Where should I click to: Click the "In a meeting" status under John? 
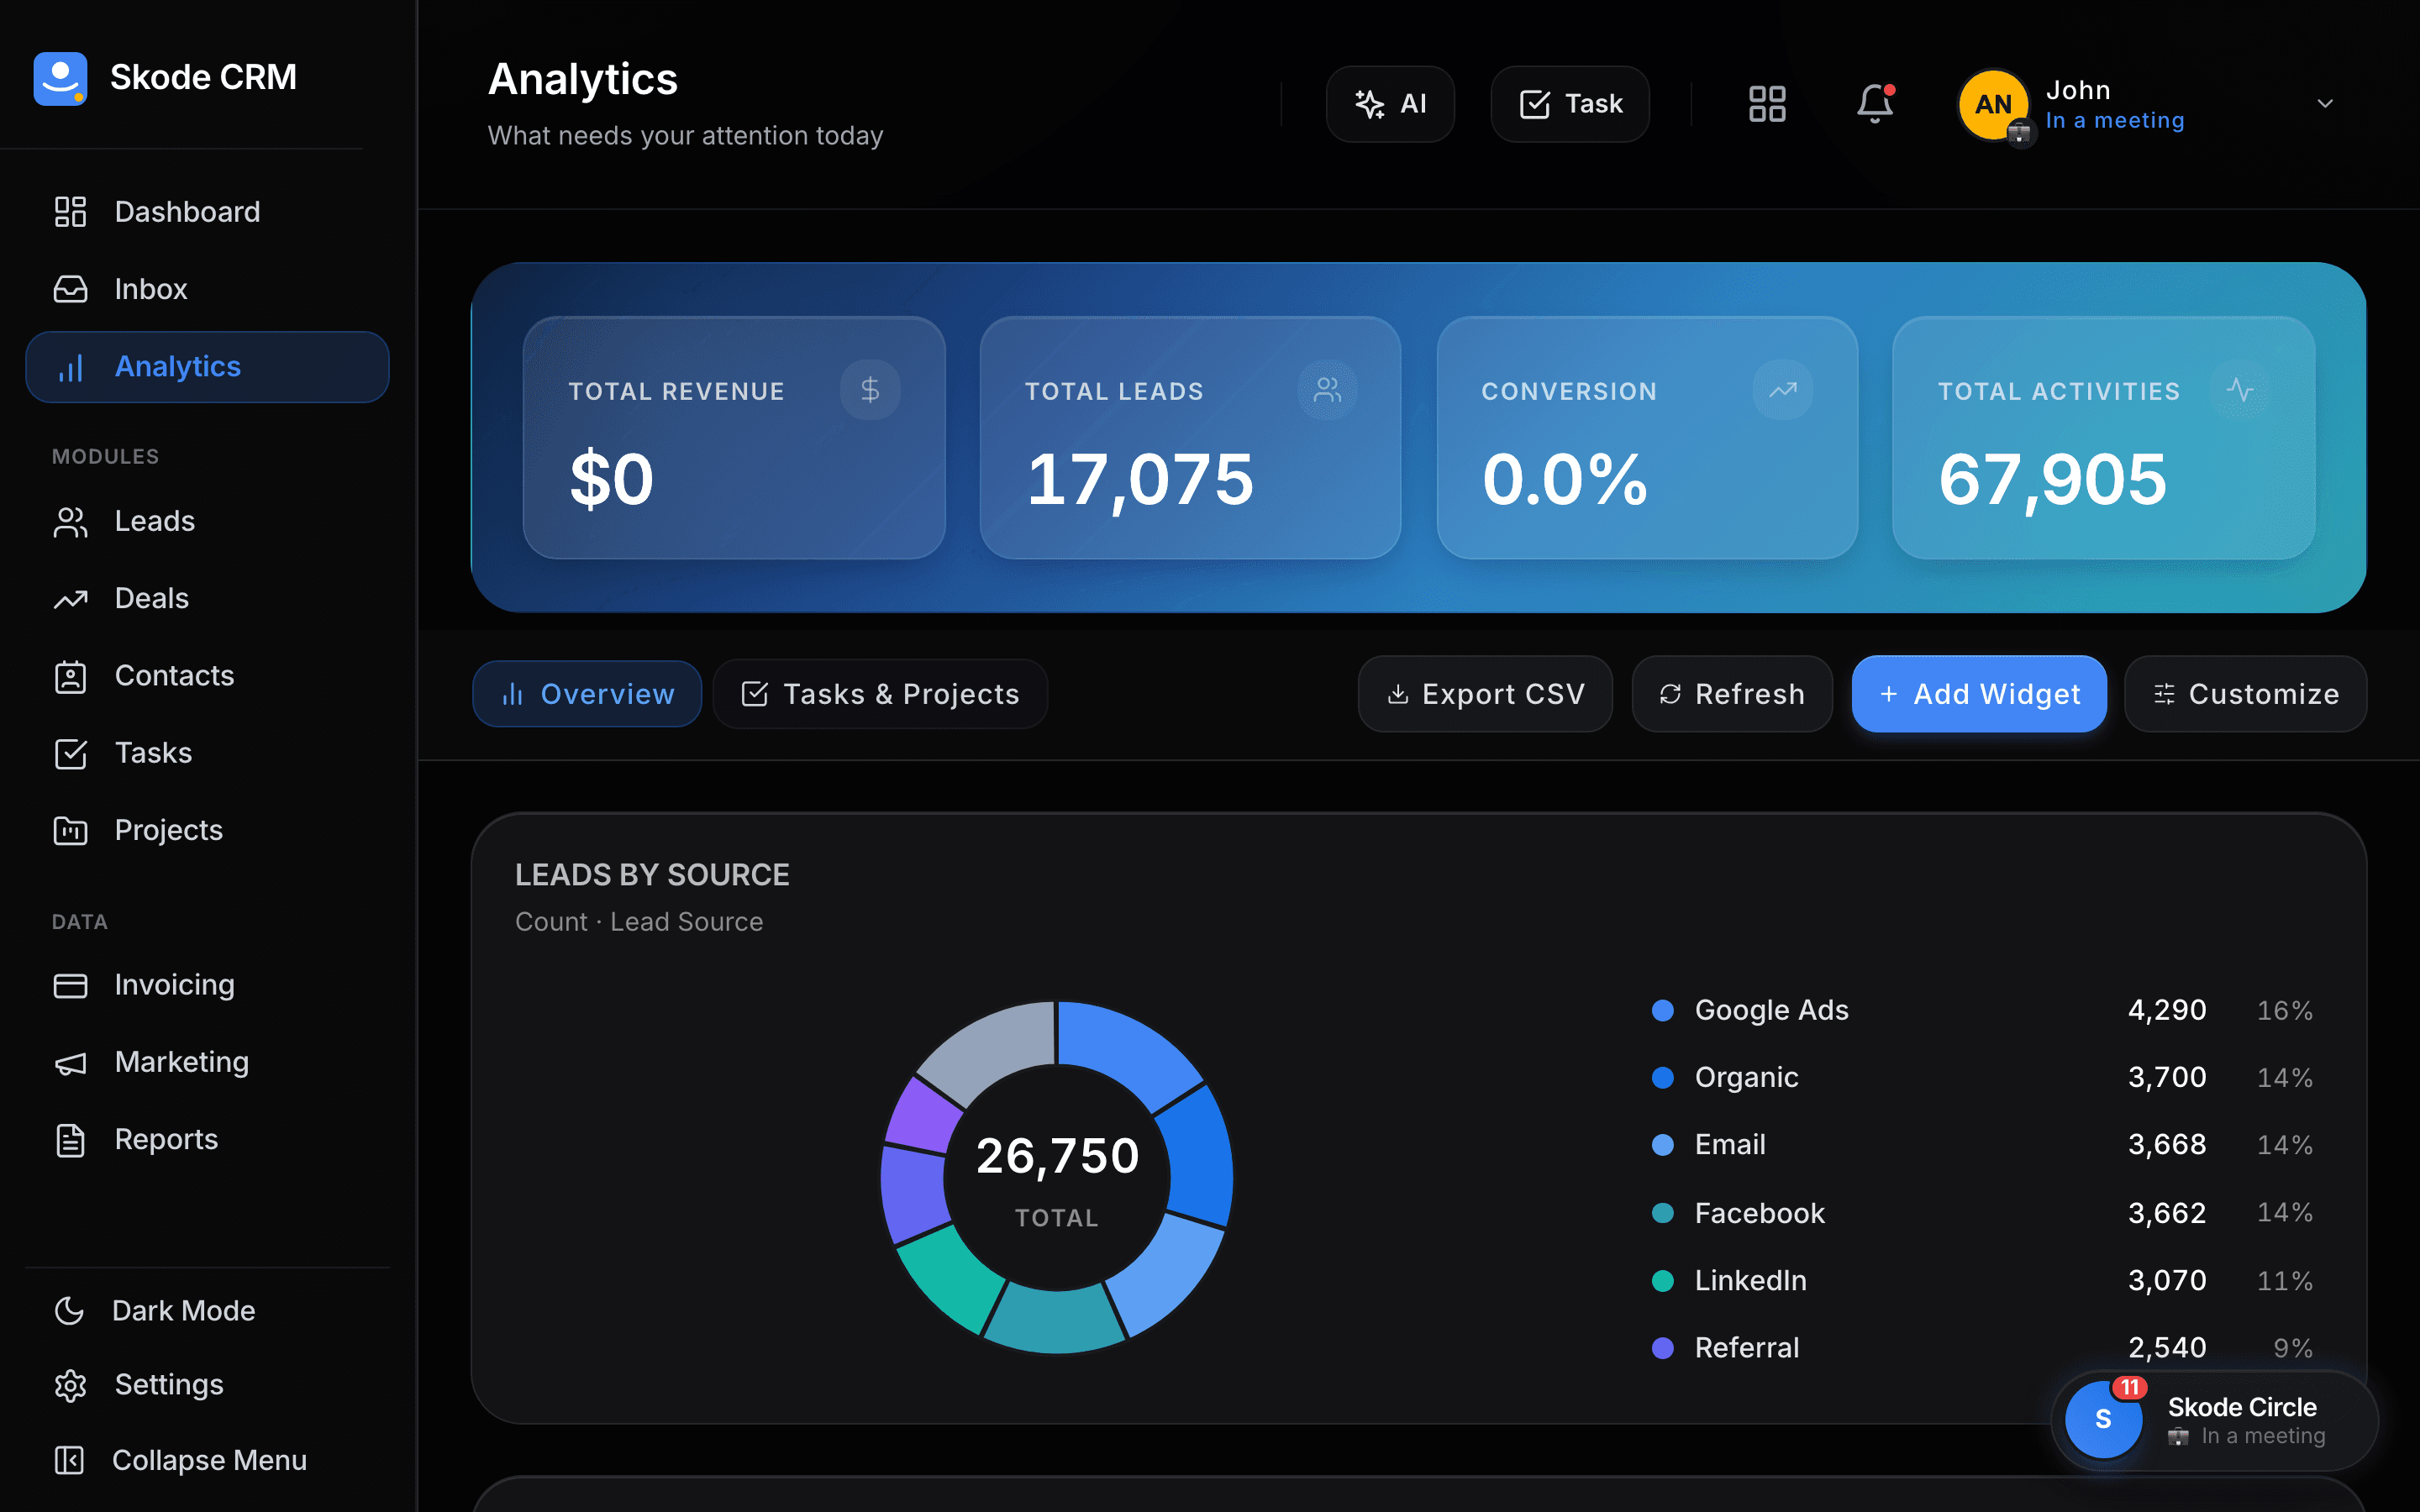coord(2115,121)
